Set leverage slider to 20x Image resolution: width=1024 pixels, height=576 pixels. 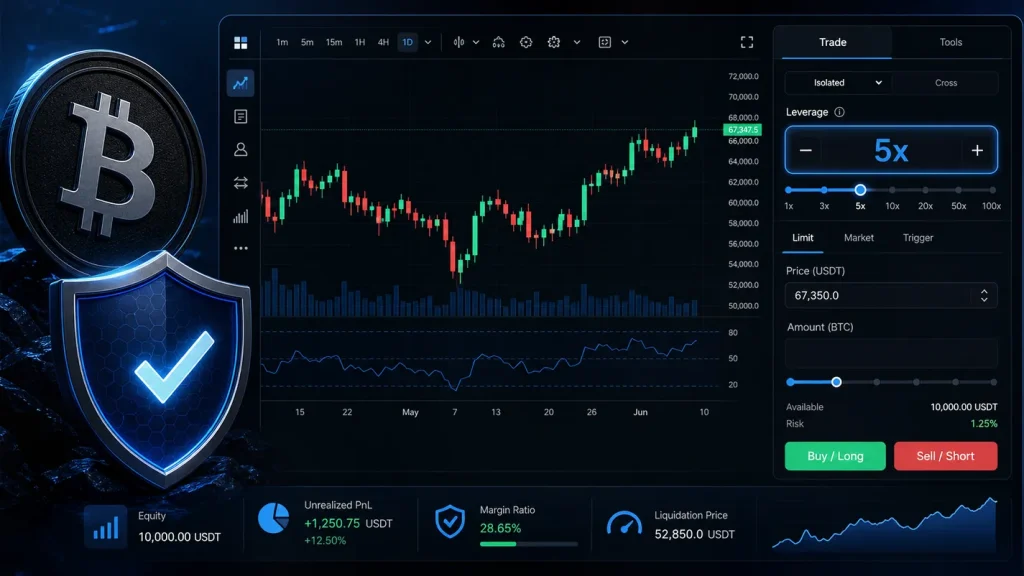coord(925,190)
